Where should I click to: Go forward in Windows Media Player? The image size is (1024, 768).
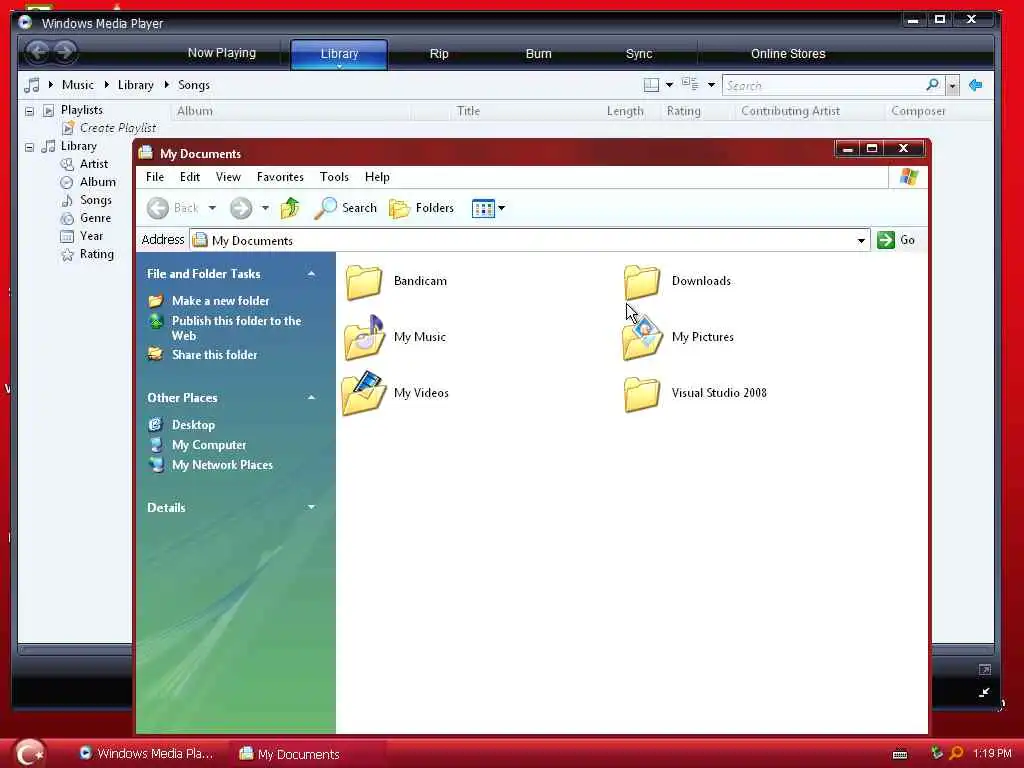(65, 52)
